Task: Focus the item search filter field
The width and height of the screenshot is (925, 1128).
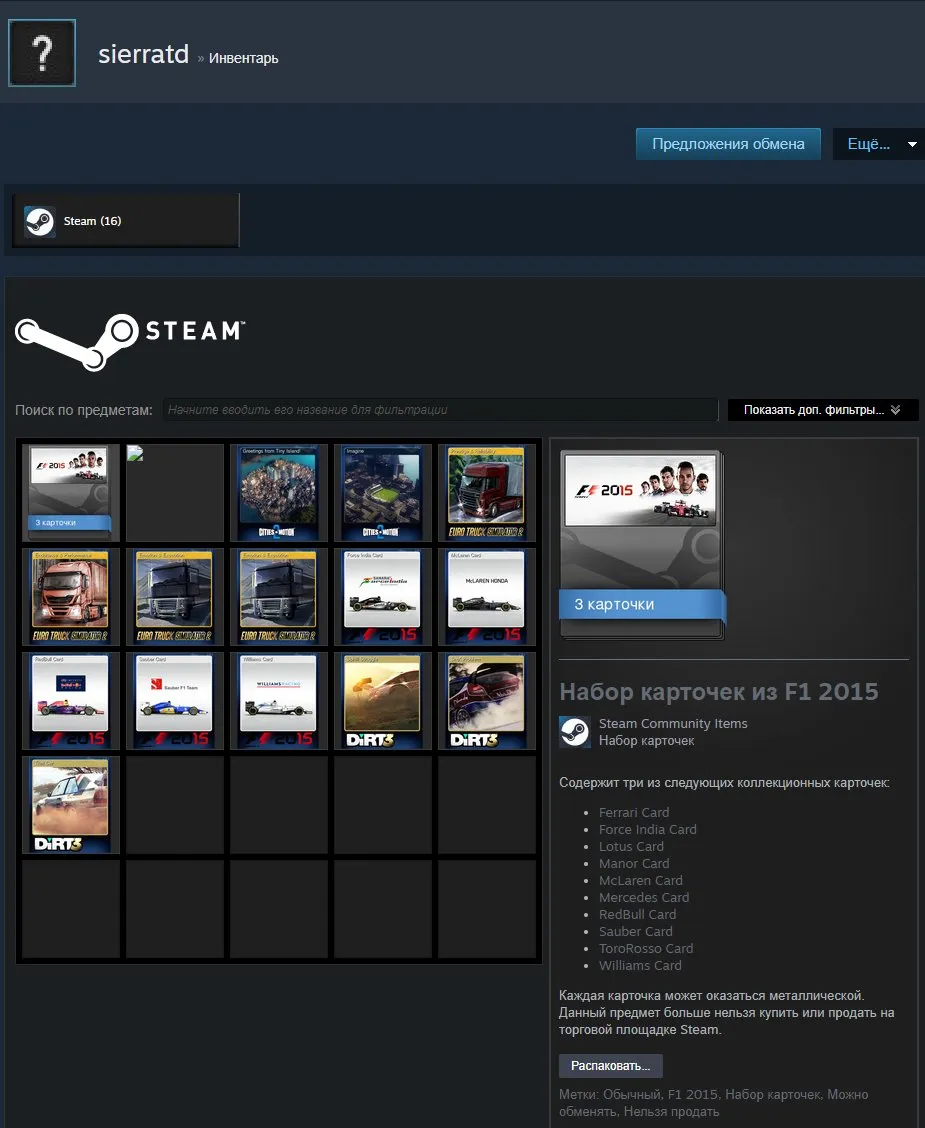Action: (440, 410)
